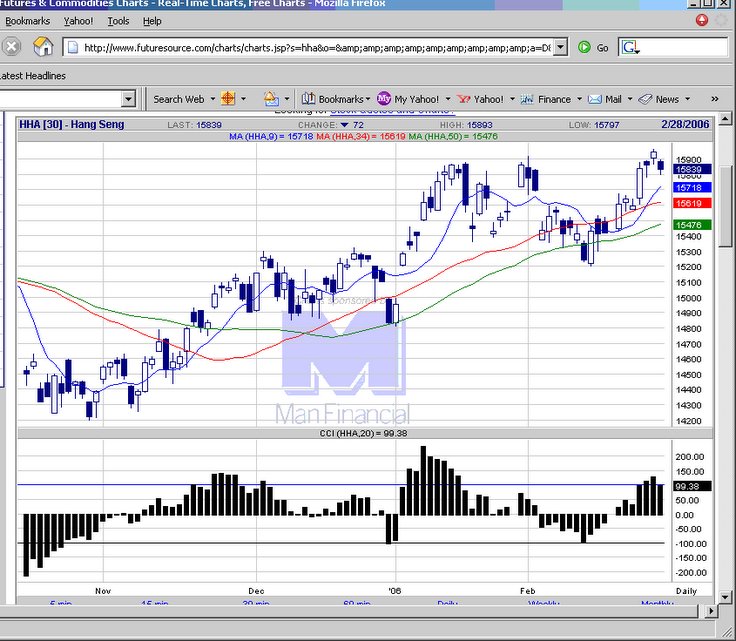Open the Bookmarks menu
This screenshot has width=736, height=641.
click(x=27, y=21)
